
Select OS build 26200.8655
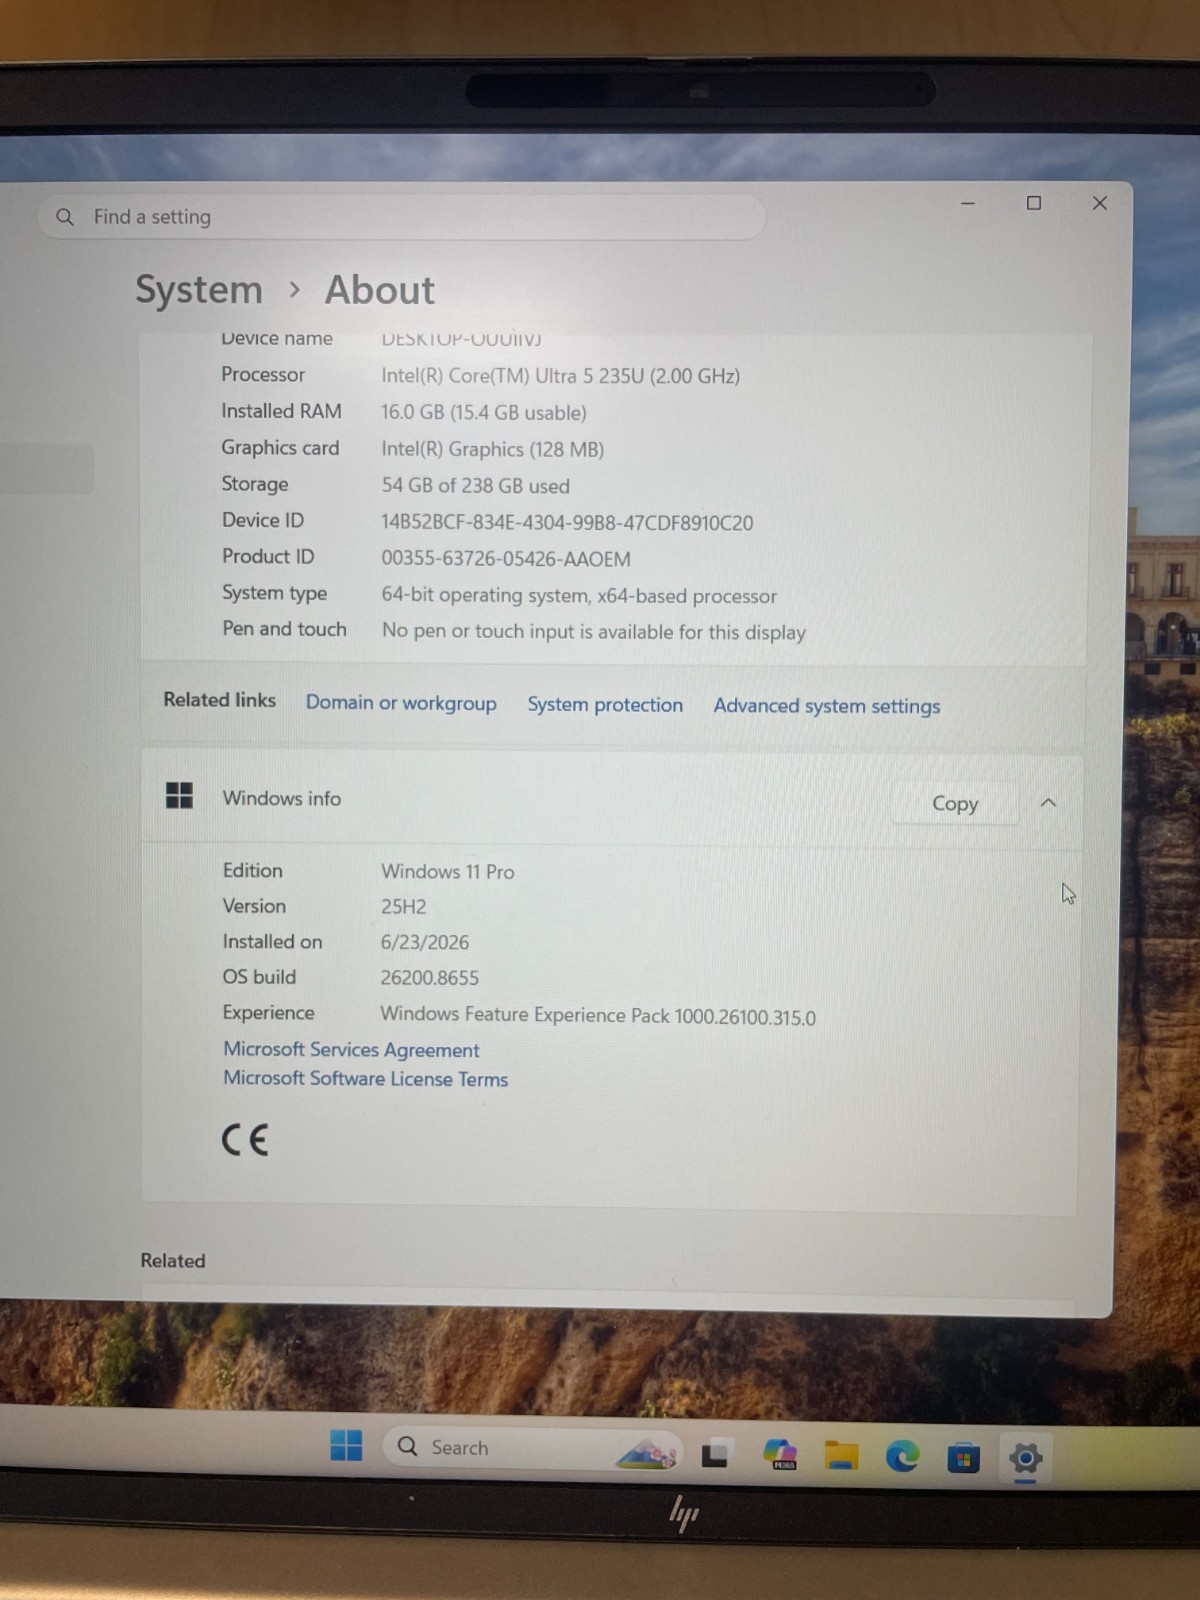(430, 978)
